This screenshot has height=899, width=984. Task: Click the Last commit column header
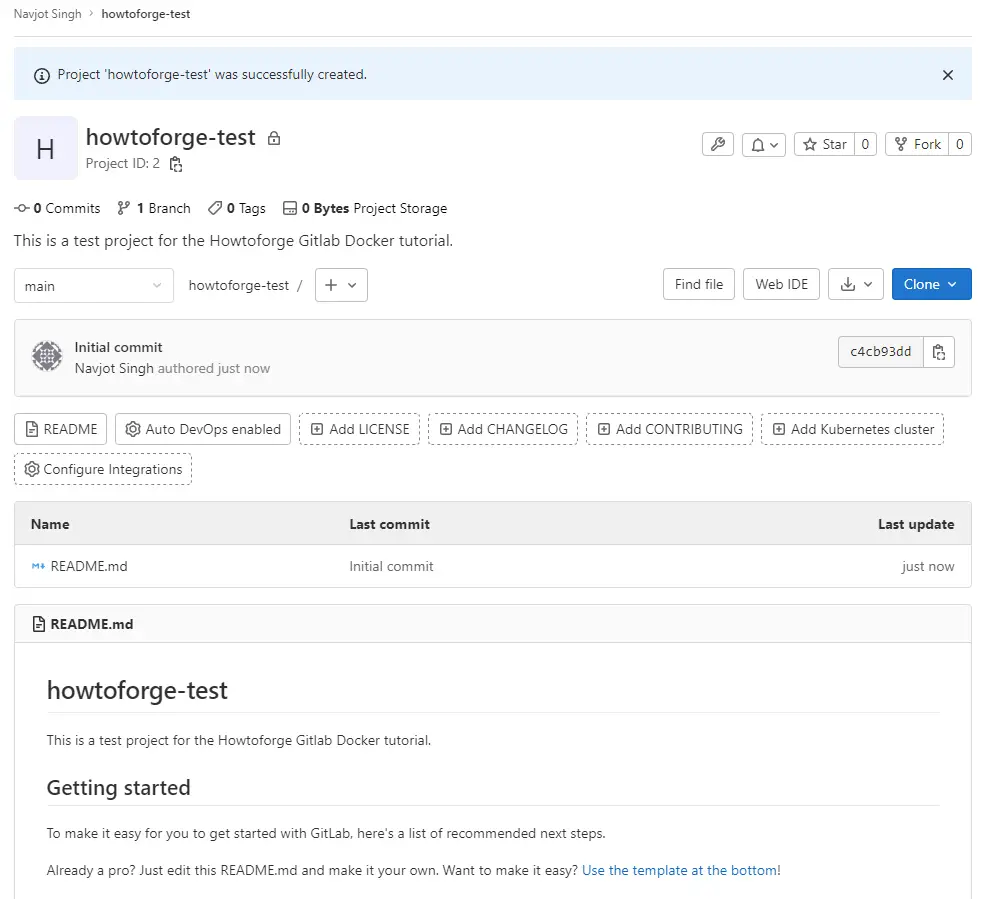pos(389,524)
